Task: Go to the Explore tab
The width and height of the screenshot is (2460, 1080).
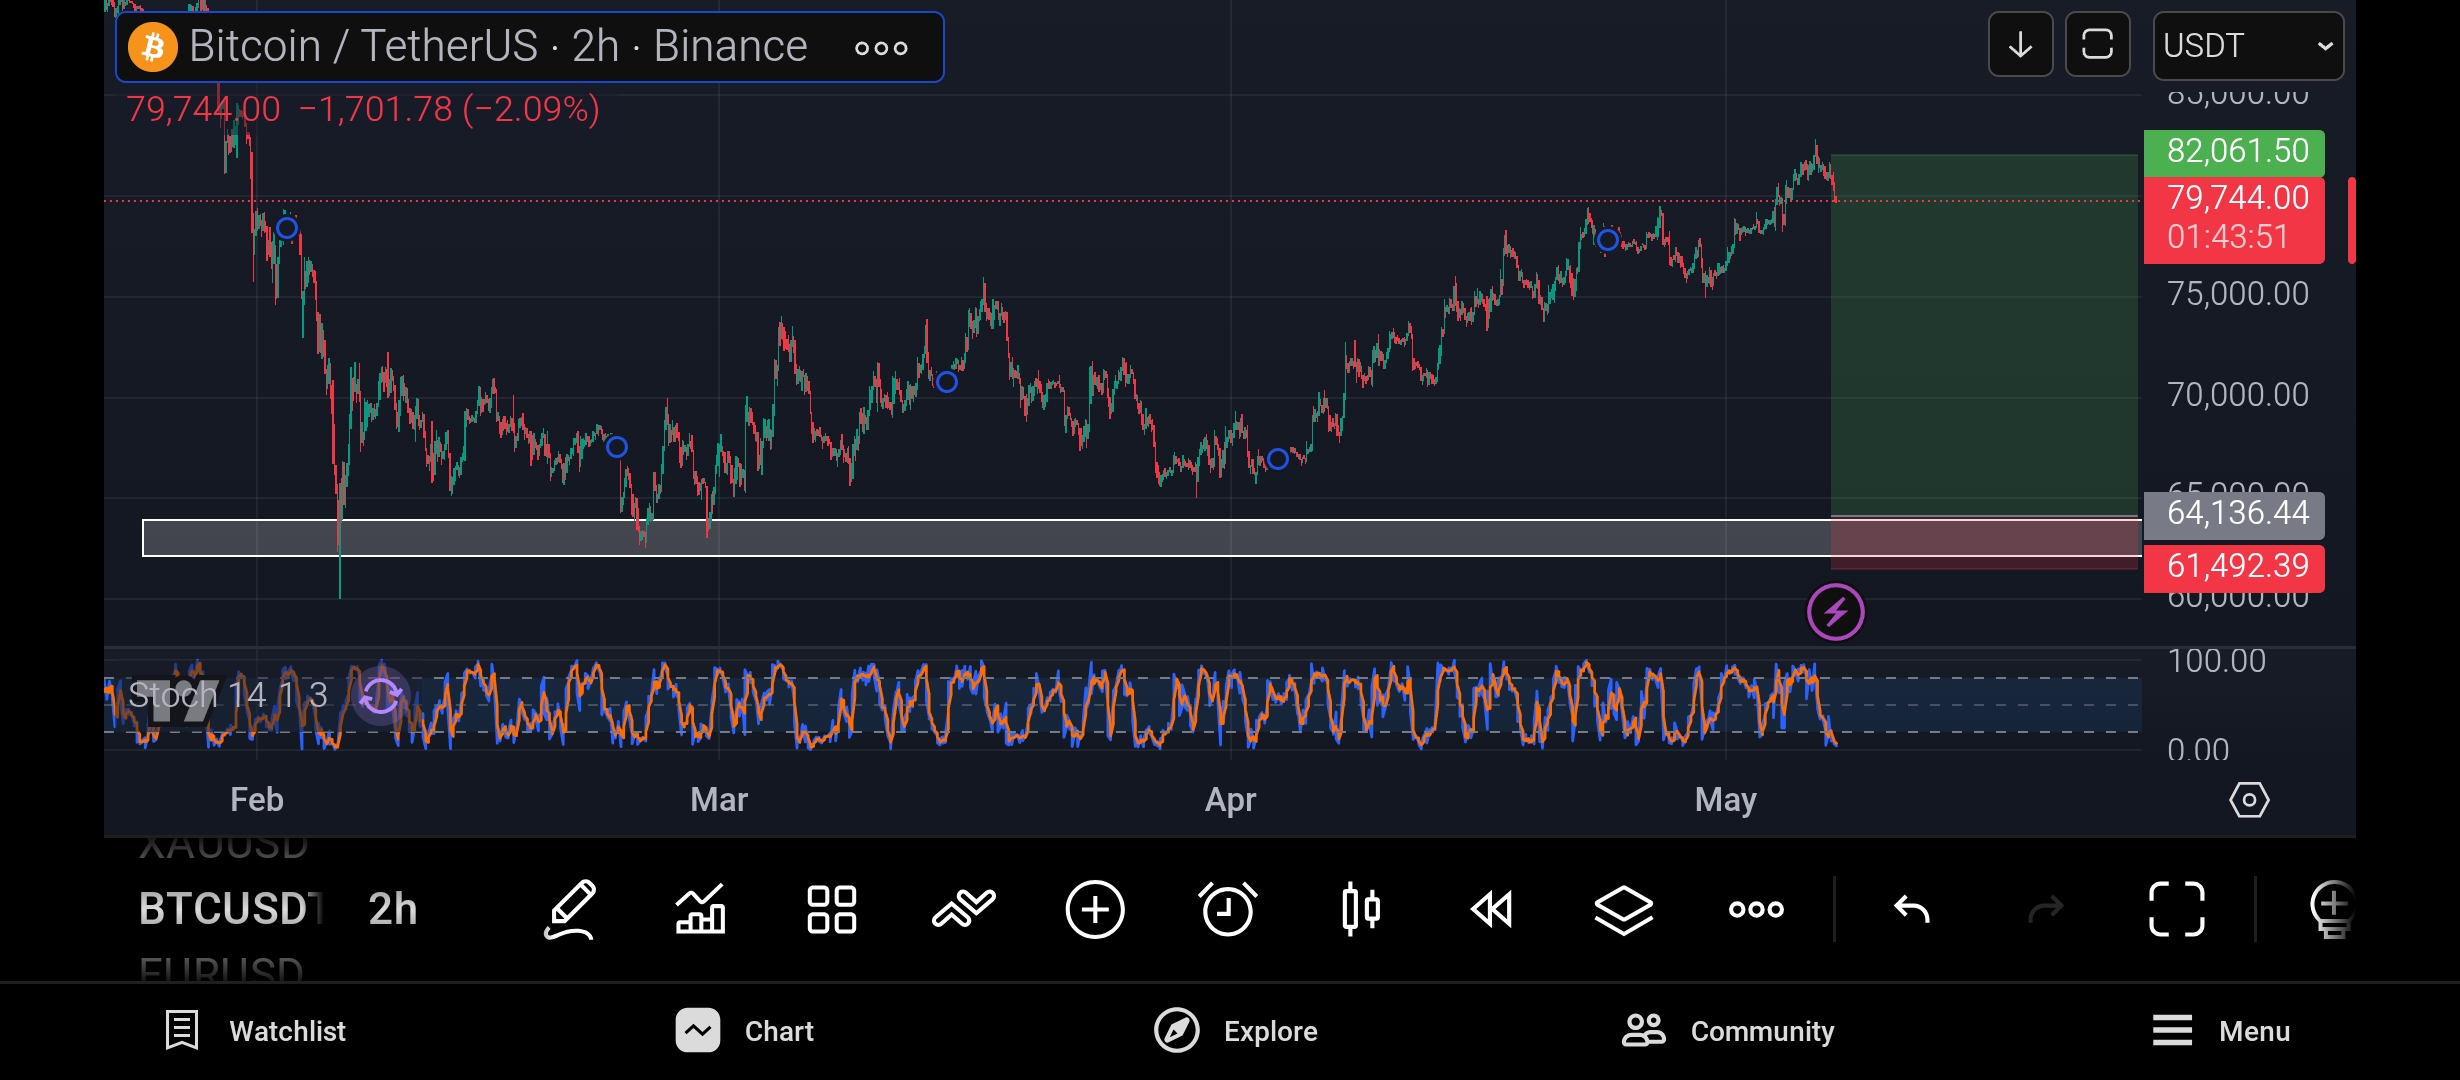Action: 1235,1031
